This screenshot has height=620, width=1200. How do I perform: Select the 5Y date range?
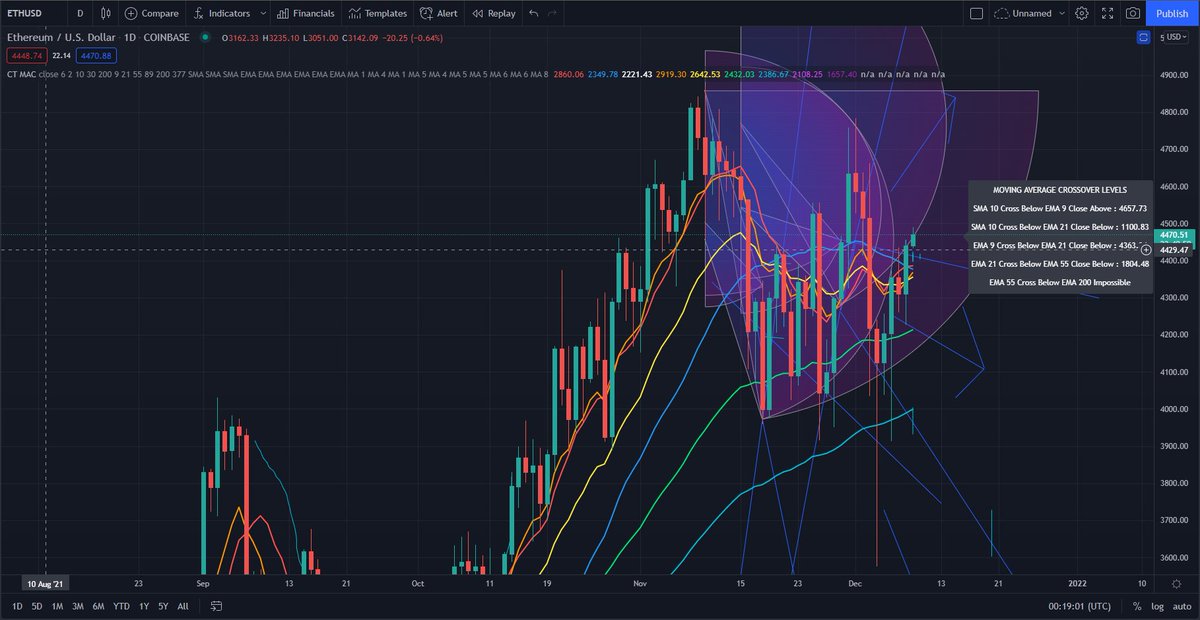(x=163, y=606)
